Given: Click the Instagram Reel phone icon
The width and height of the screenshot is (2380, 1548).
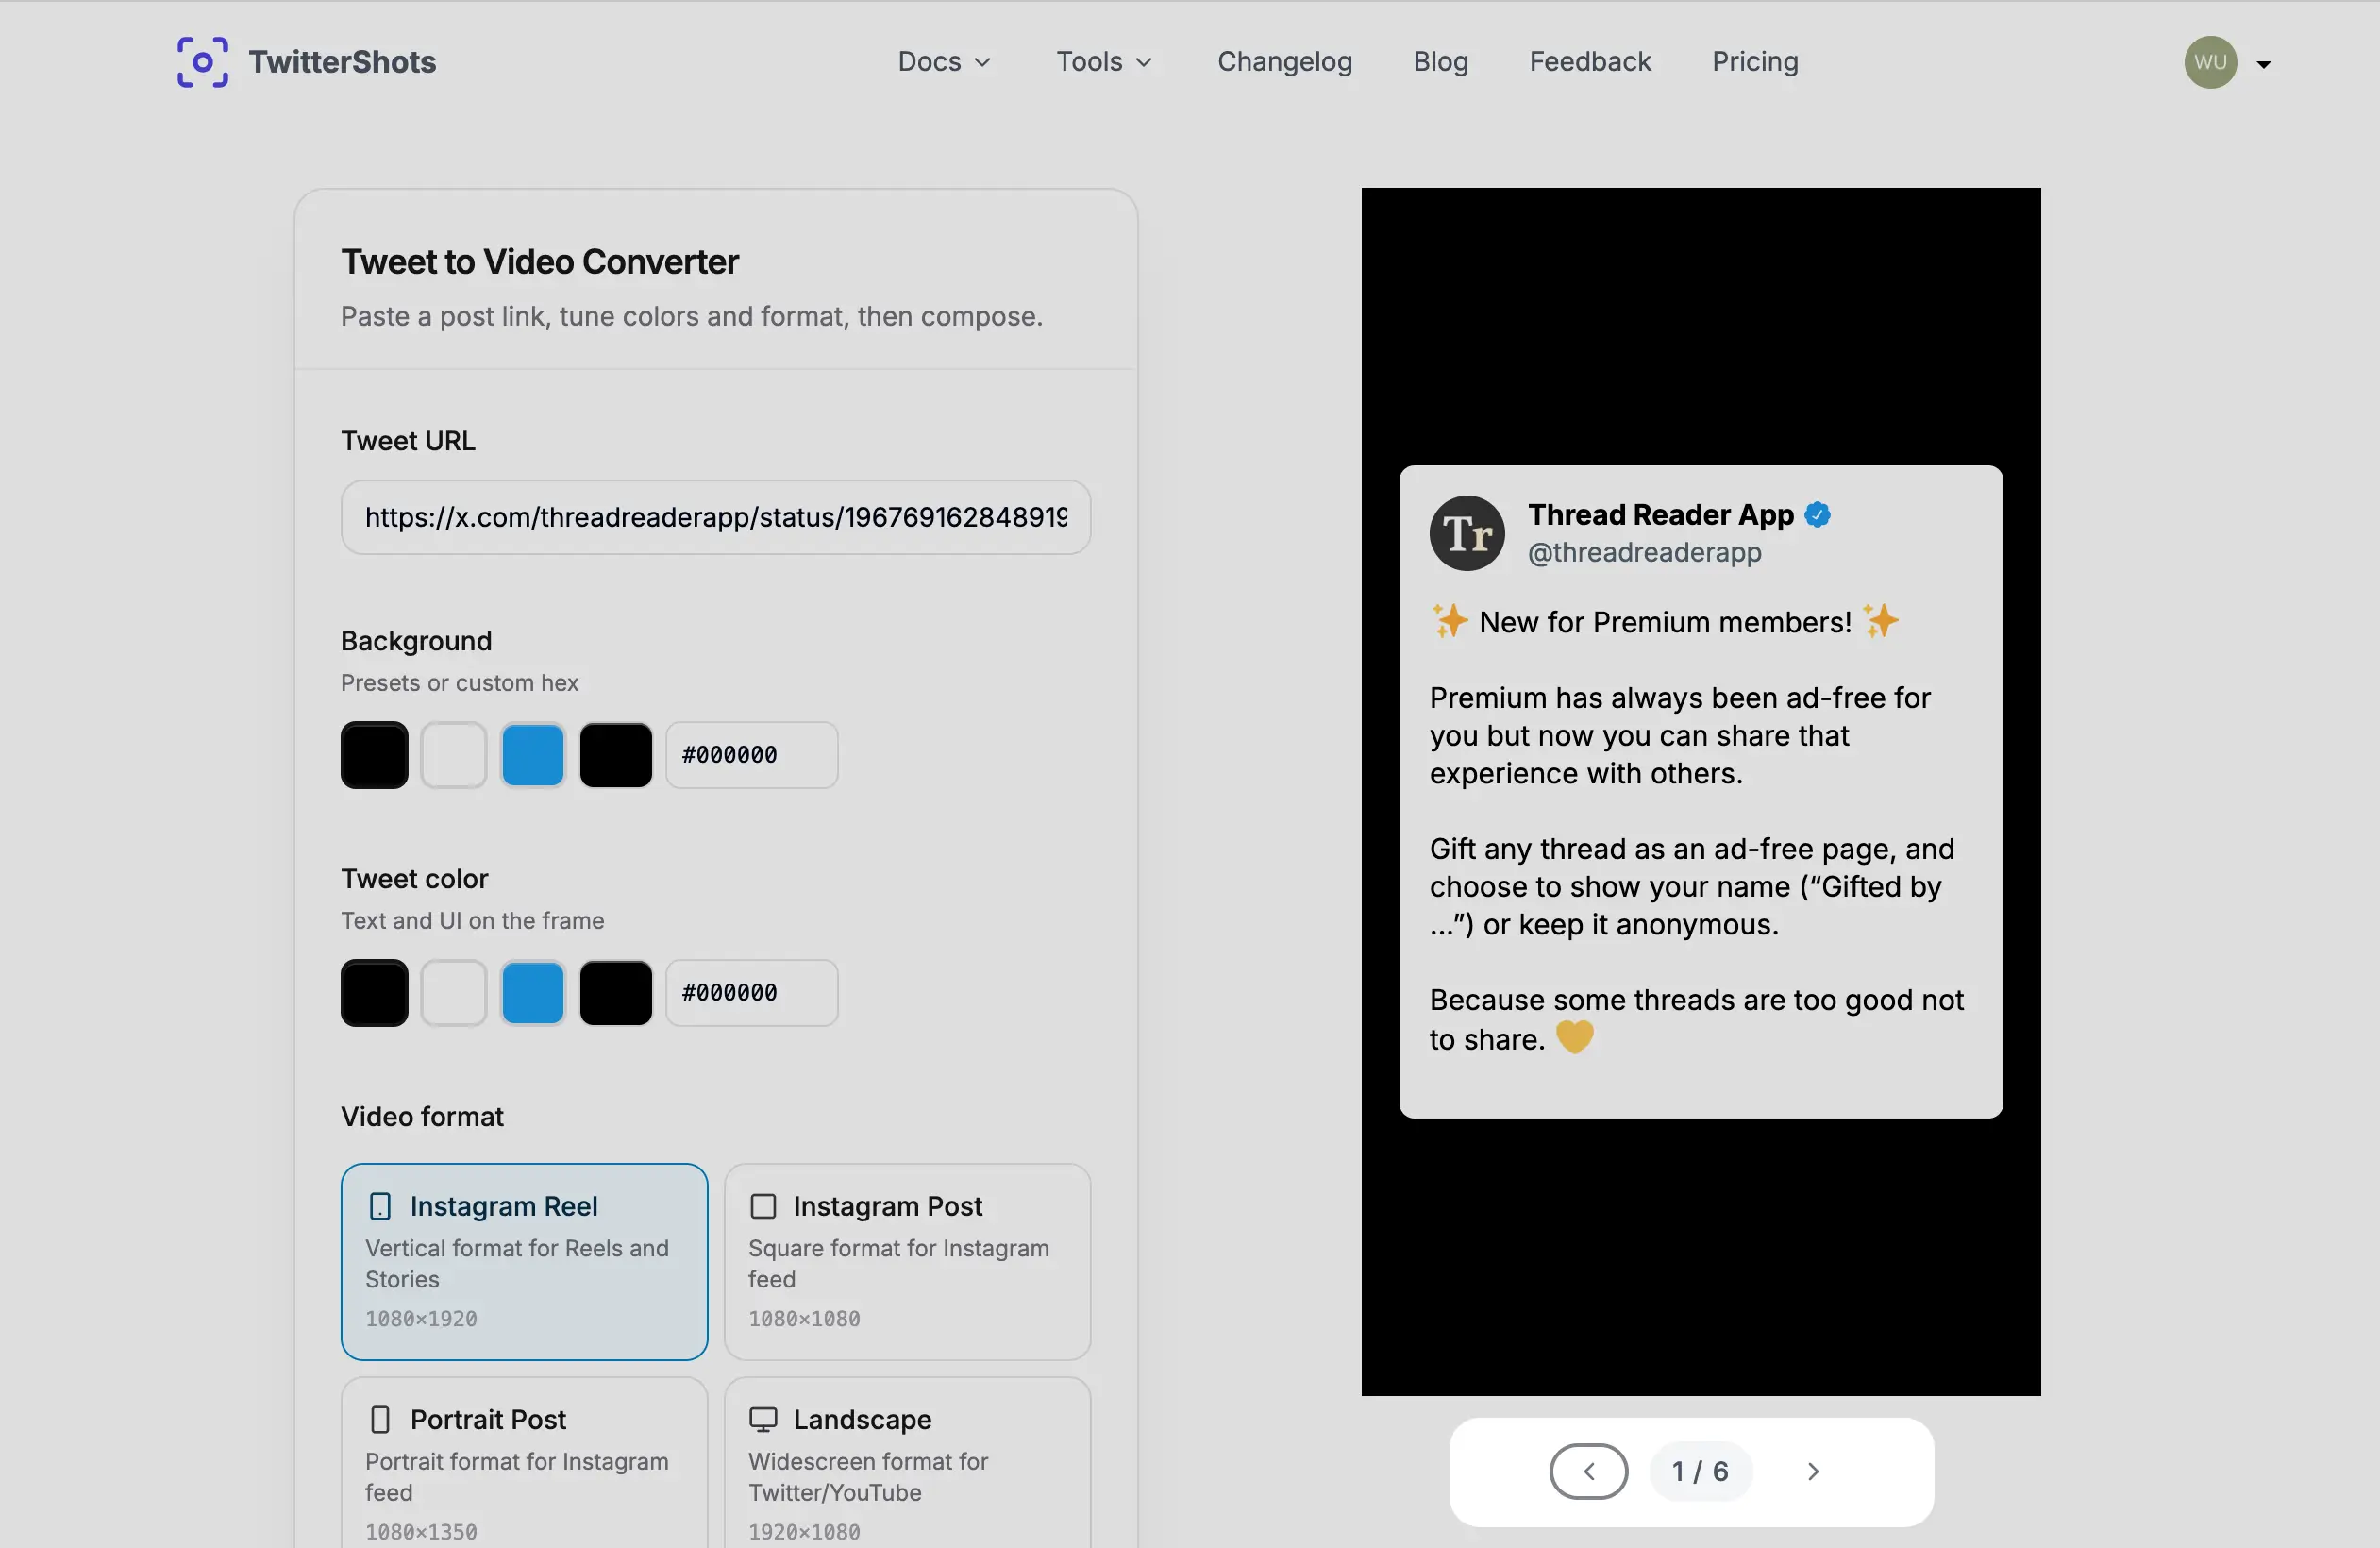Looking at the screenshot, I should pos(380,1206).
